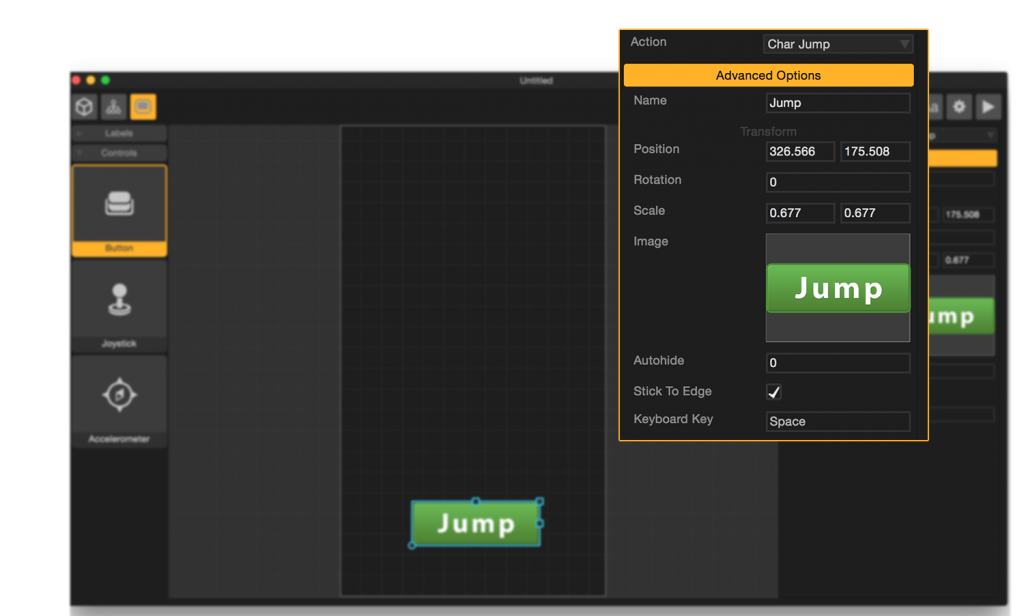This screenshot has width=1024, height=616.
Task: Collapse the Advanced Options header
Action: [x=768, y=75]
